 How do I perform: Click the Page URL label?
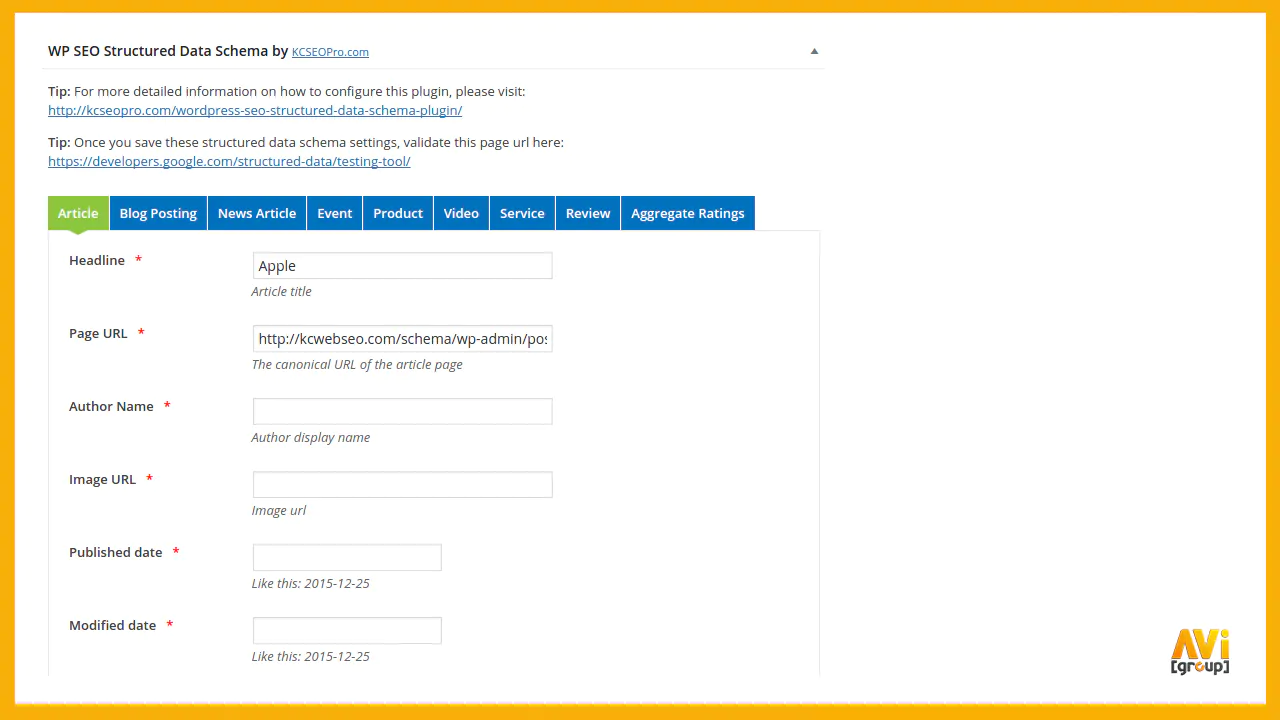[98, 333]
